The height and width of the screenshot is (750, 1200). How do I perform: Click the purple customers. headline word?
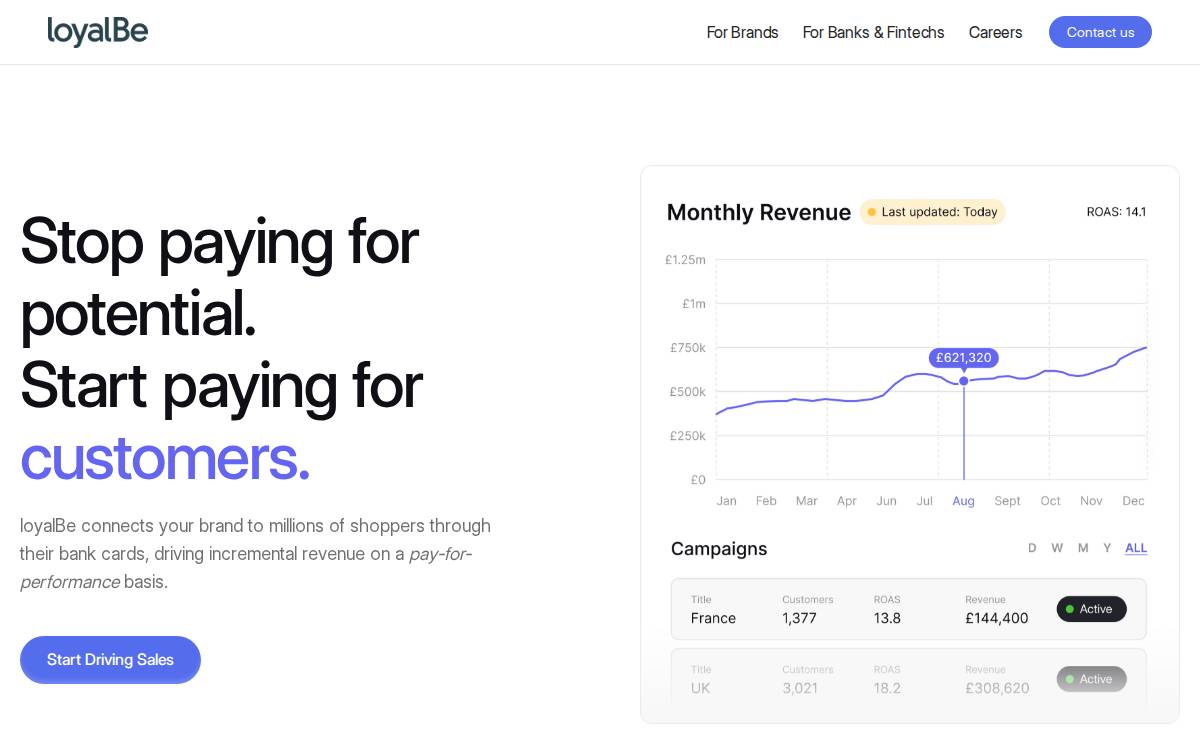[165, 457]
